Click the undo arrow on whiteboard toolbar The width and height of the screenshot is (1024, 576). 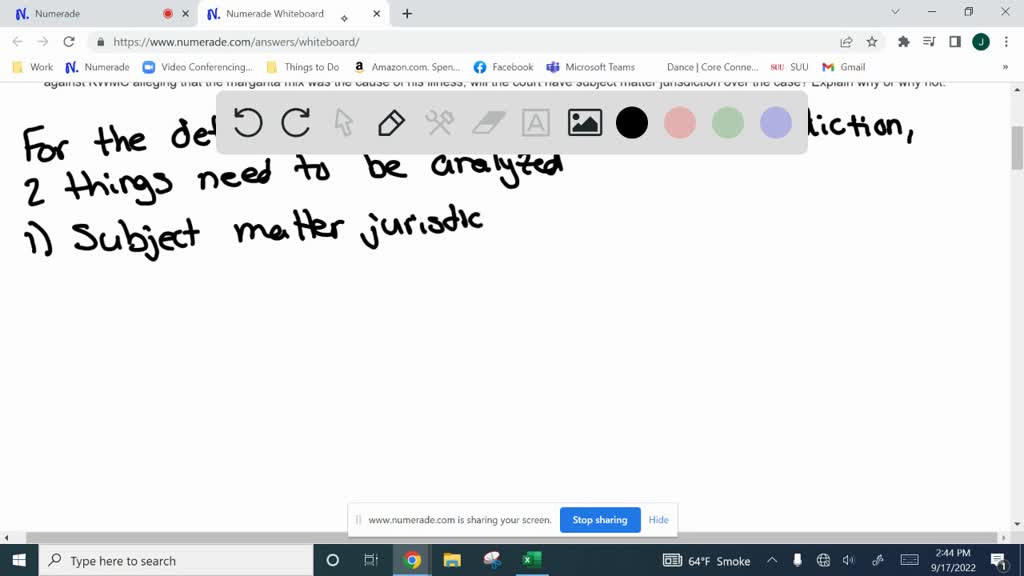point(248,123)
